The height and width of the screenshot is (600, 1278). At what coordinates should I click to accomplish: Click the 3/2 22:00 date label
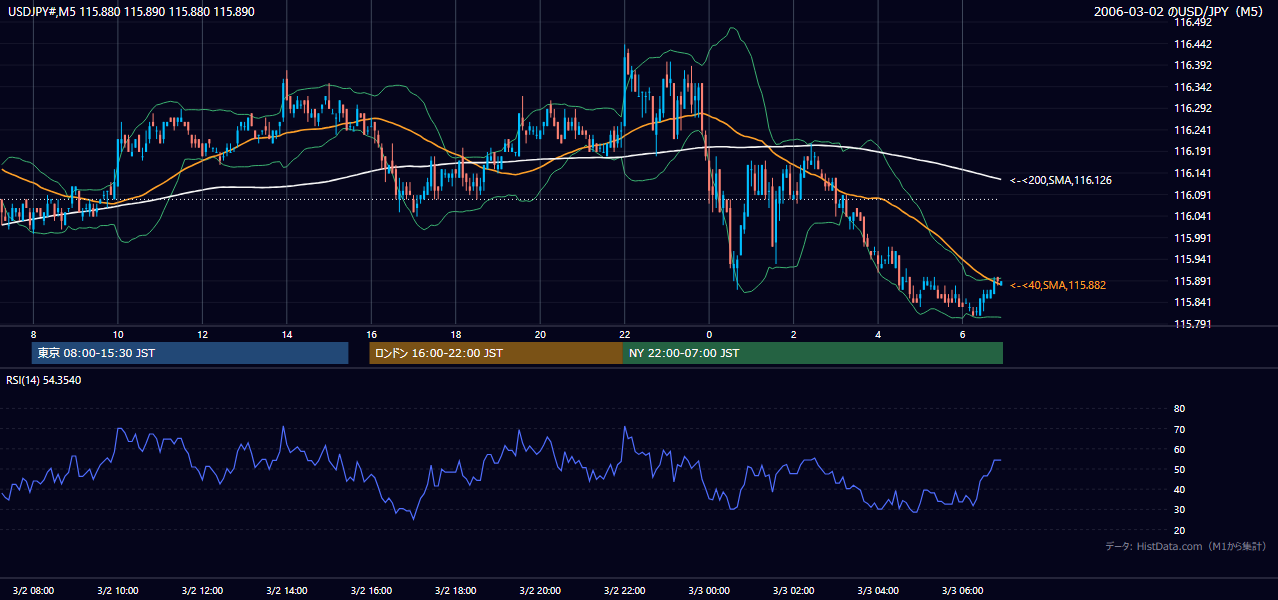click(624, 590)
